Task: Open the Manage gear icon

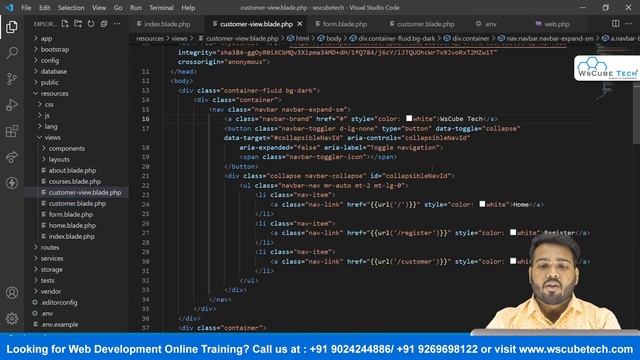Action: [x=12, y=318]
